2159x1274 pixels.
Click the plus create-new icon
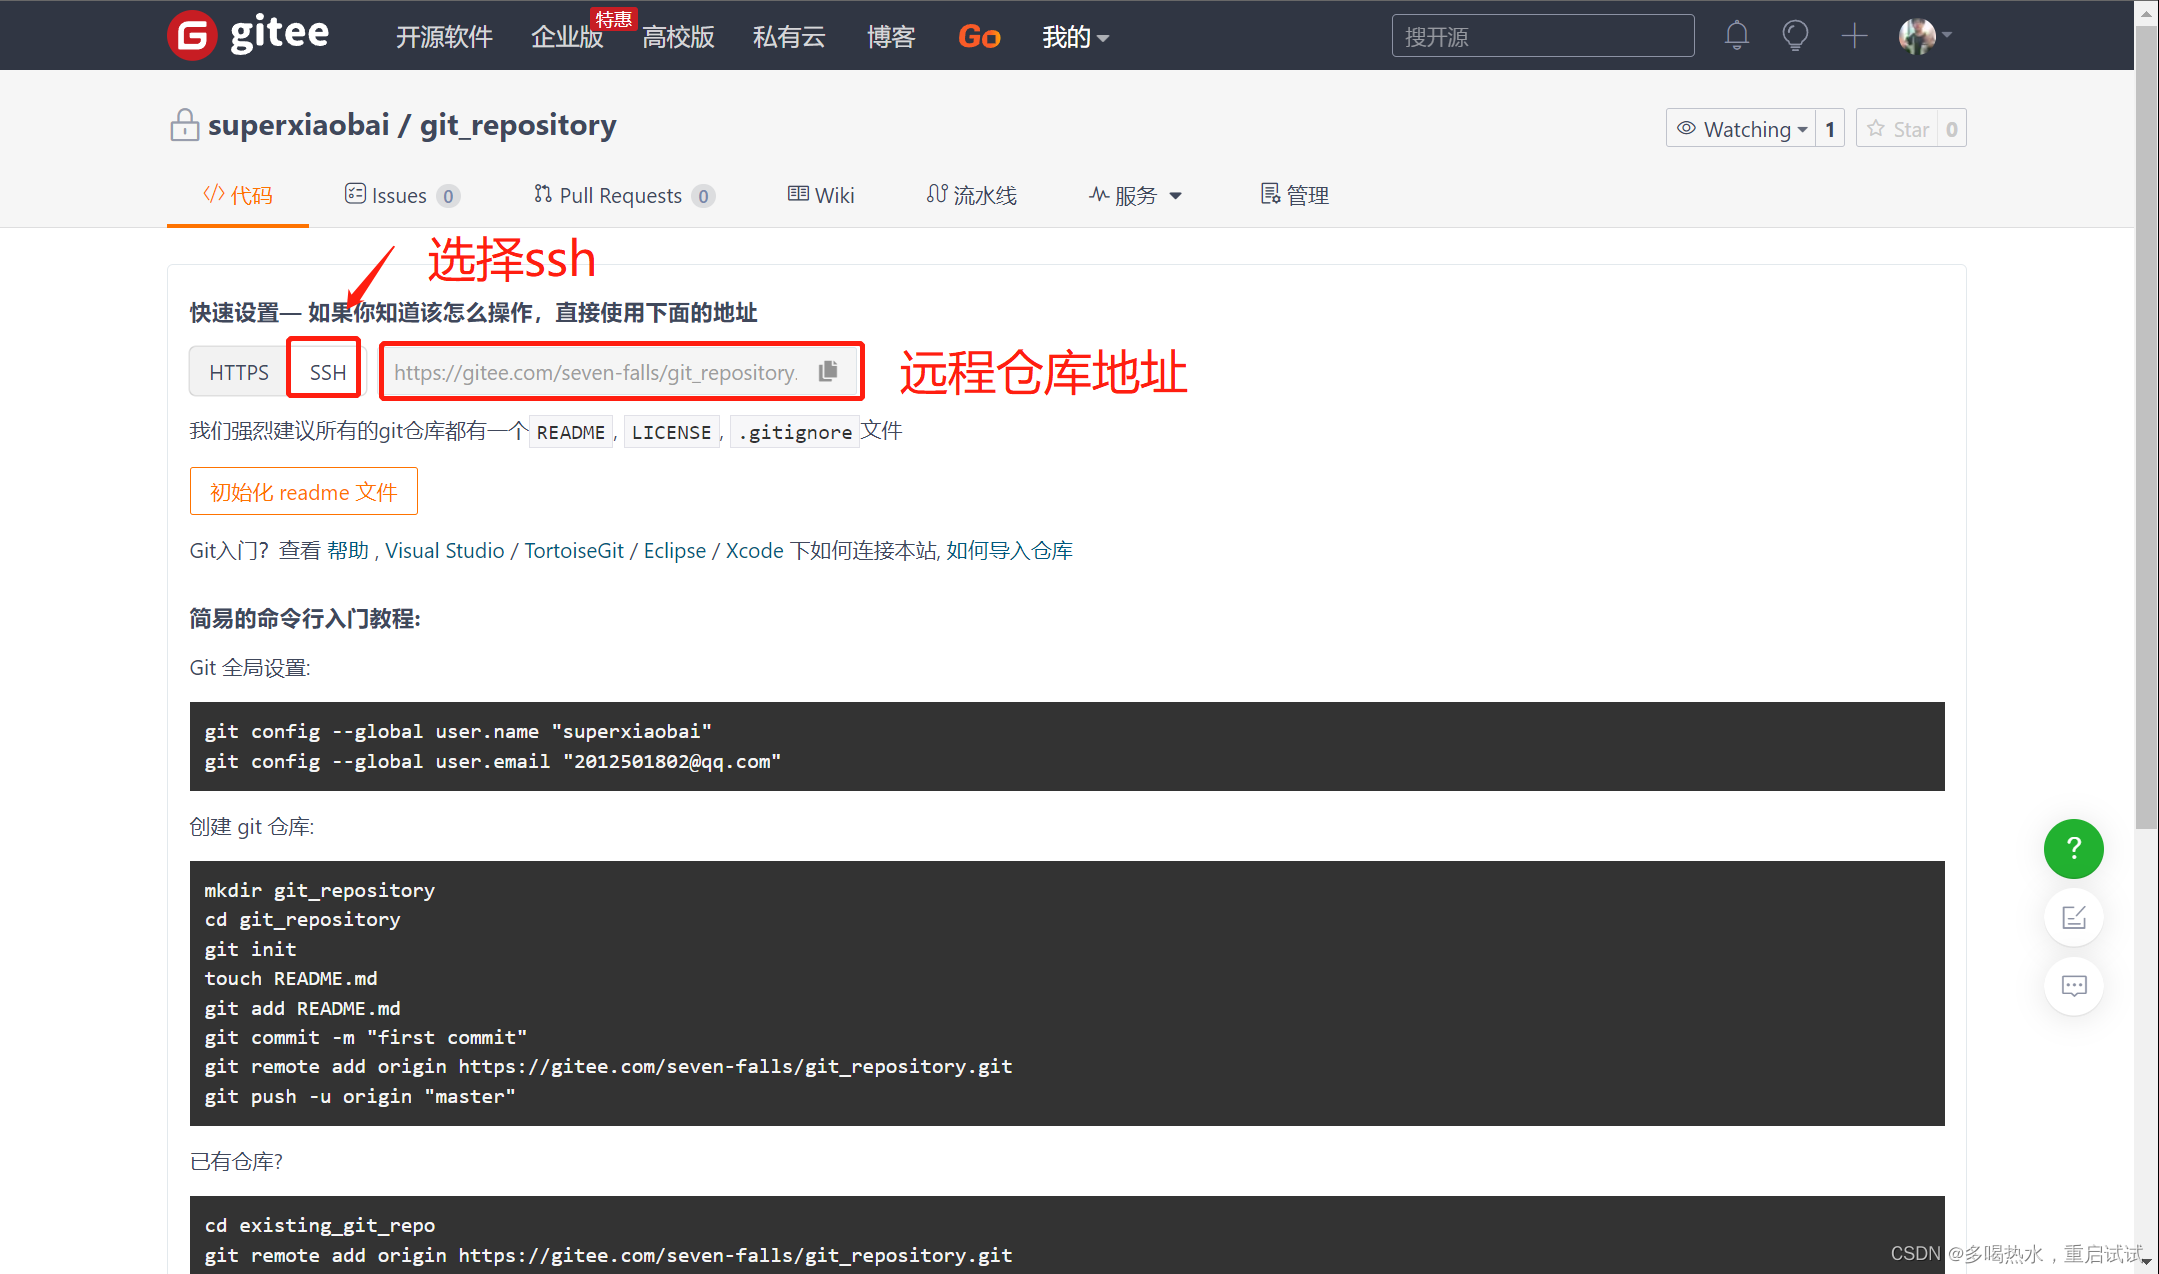click(x=1854, y=36)
